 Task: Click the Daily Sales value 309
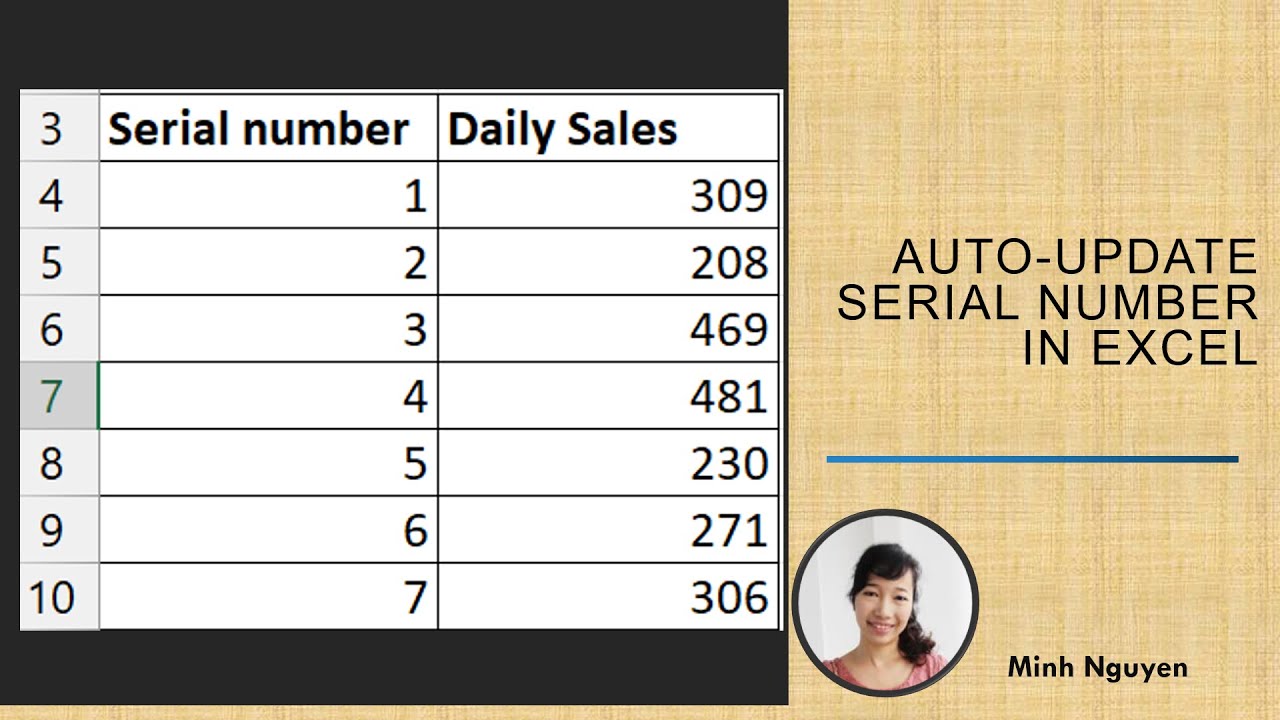(608, 195)
